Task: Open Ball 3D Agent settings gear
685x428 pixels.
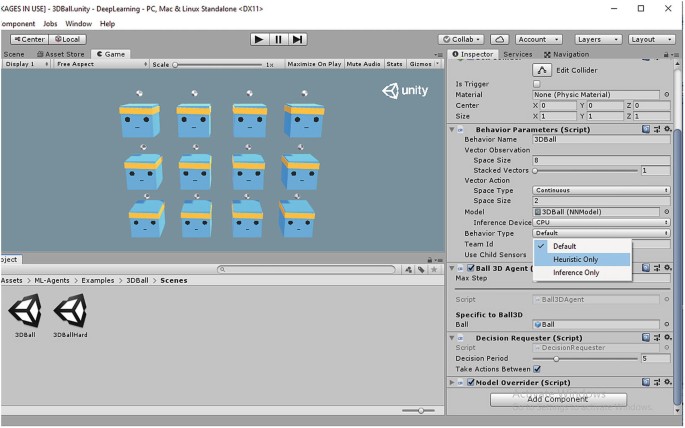Action: 668,268
